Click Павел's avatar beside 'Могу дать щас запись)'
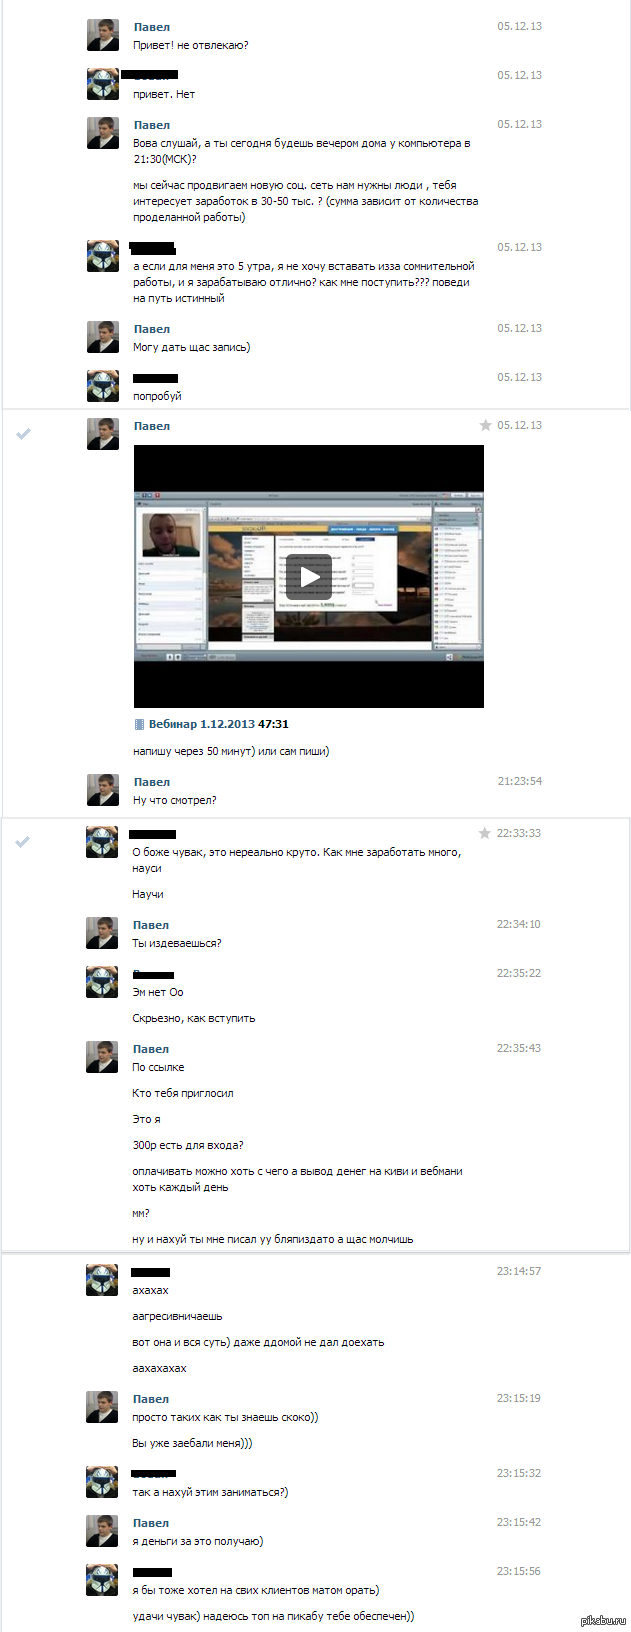Image resolution: width=631 pixels, height=1632 pixels. coord(103,337)
